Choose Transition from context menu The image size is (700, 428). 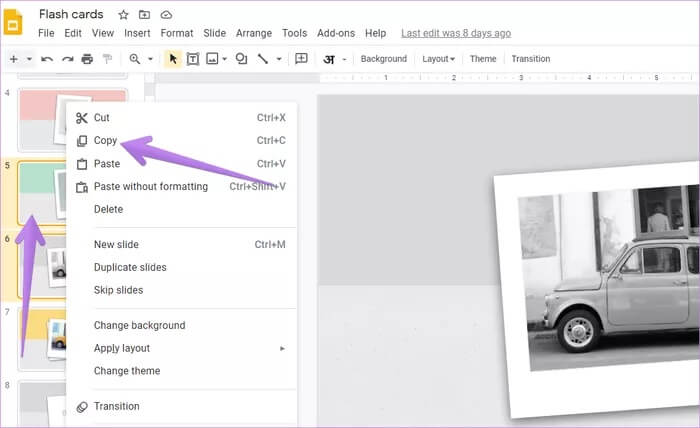pyautogui.click(x=181, y=407)
